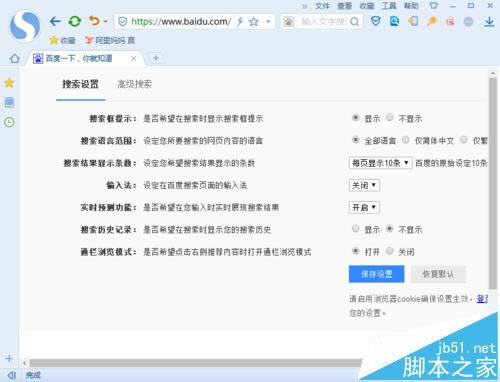The image size is (500, 382).
Task: Open the 实时预测功能 开启 dropdown
Action: [x=364, y=208]
